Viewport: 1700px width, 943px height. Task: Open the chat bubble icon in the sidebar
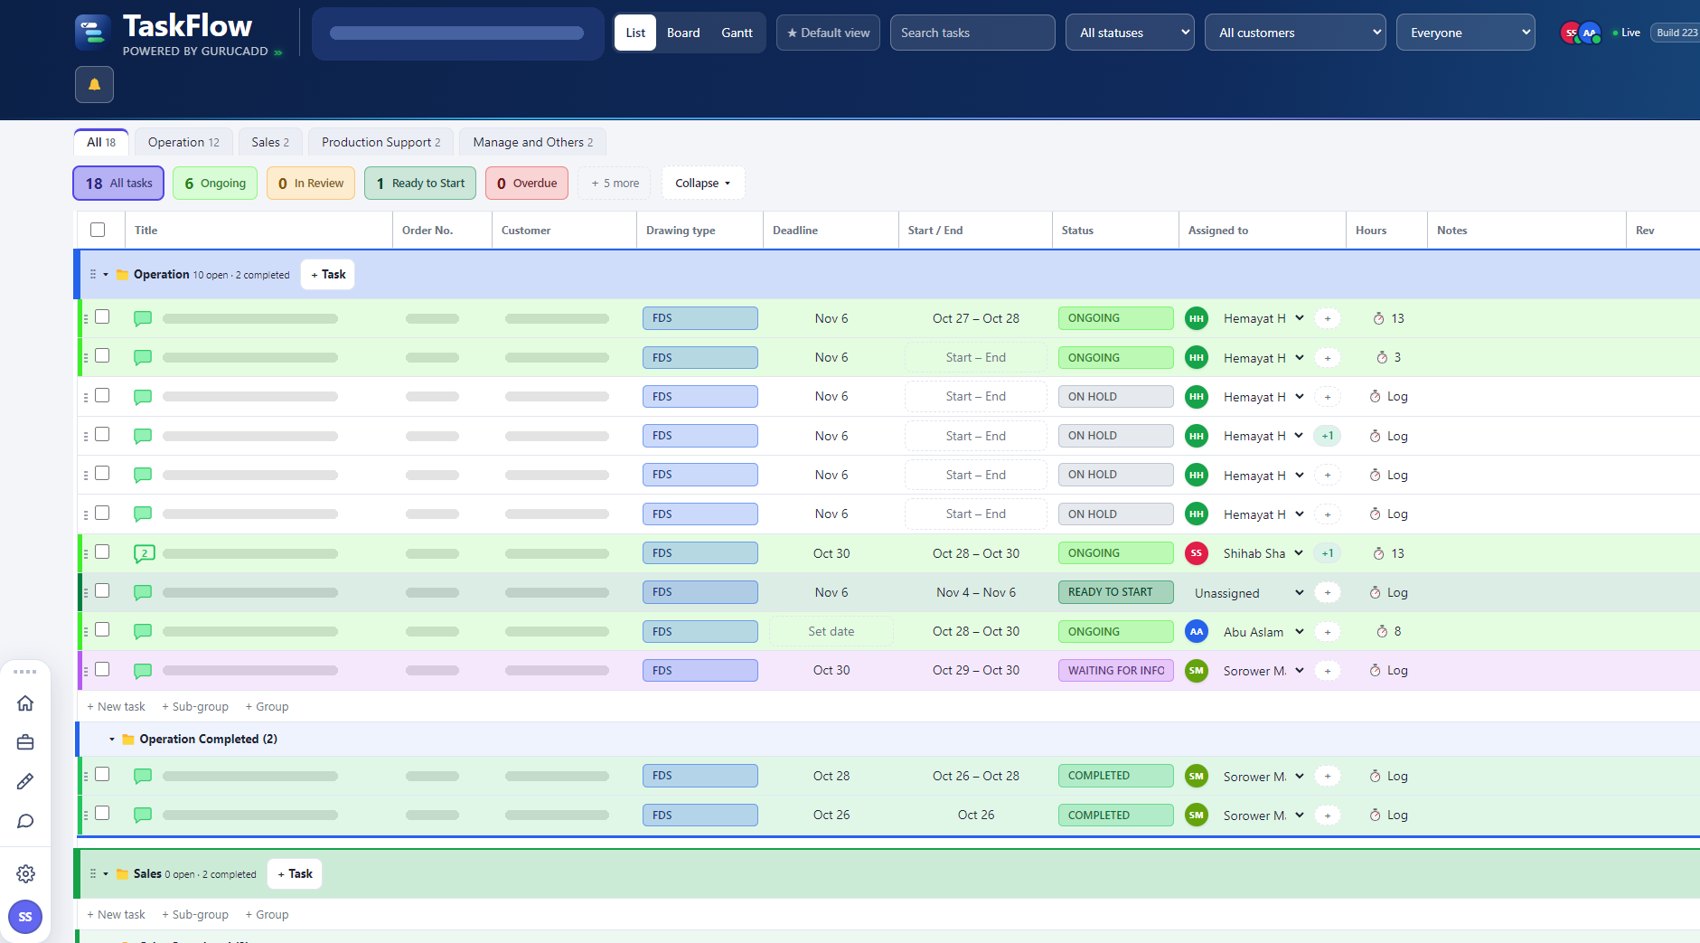pos(26,821)
